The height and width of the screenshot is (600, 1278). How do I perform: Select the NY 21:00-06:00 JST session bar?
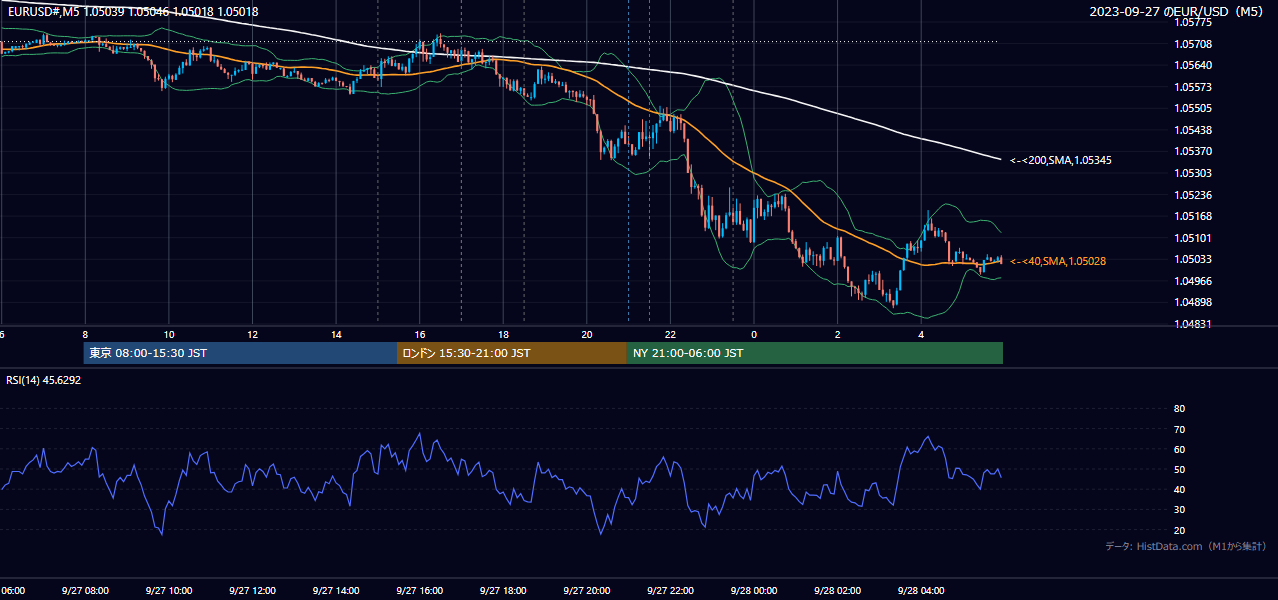click(815, 353)
